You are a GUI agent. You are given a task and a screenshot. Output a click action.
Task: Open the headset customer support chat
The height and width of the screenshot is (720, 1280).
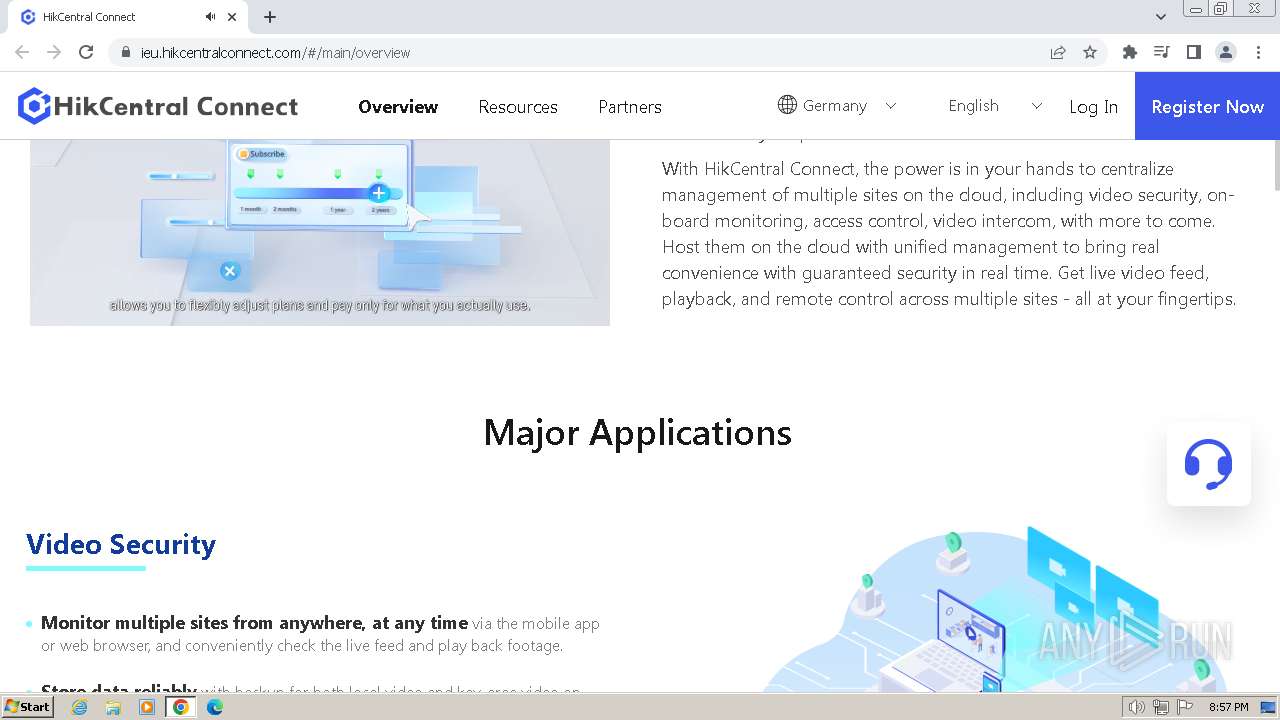1208,464
